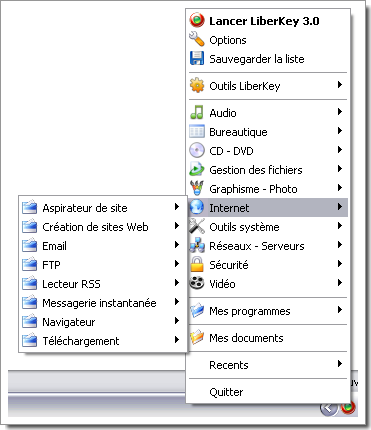Click the gear icon for Outils LiberKey

pyautogui.click(x=197, y=85)
